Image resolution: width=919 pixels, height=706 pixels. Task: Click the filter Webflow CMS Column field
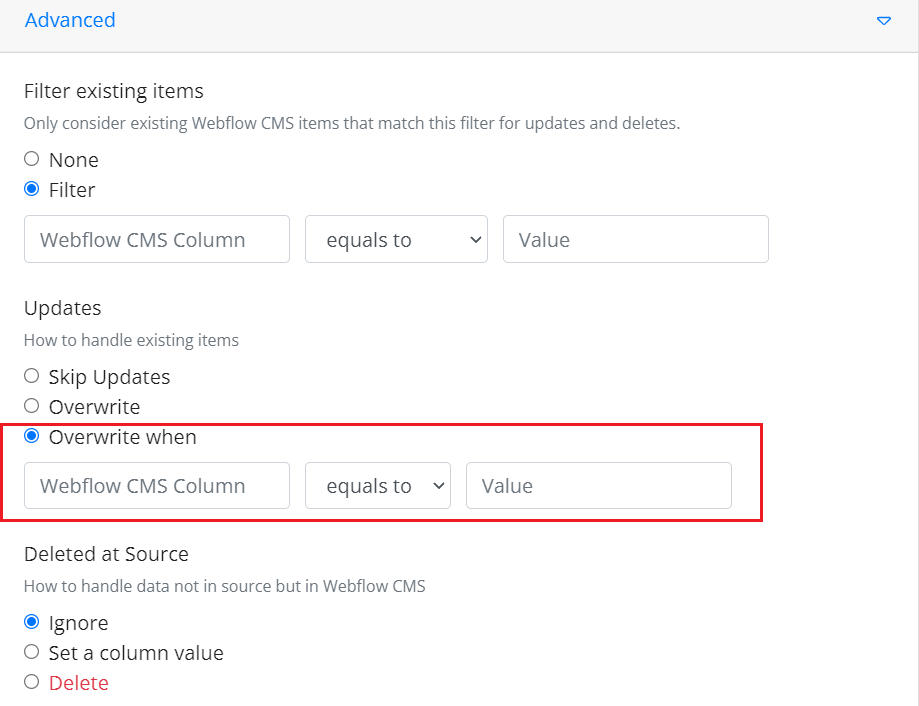pos(156,239)
